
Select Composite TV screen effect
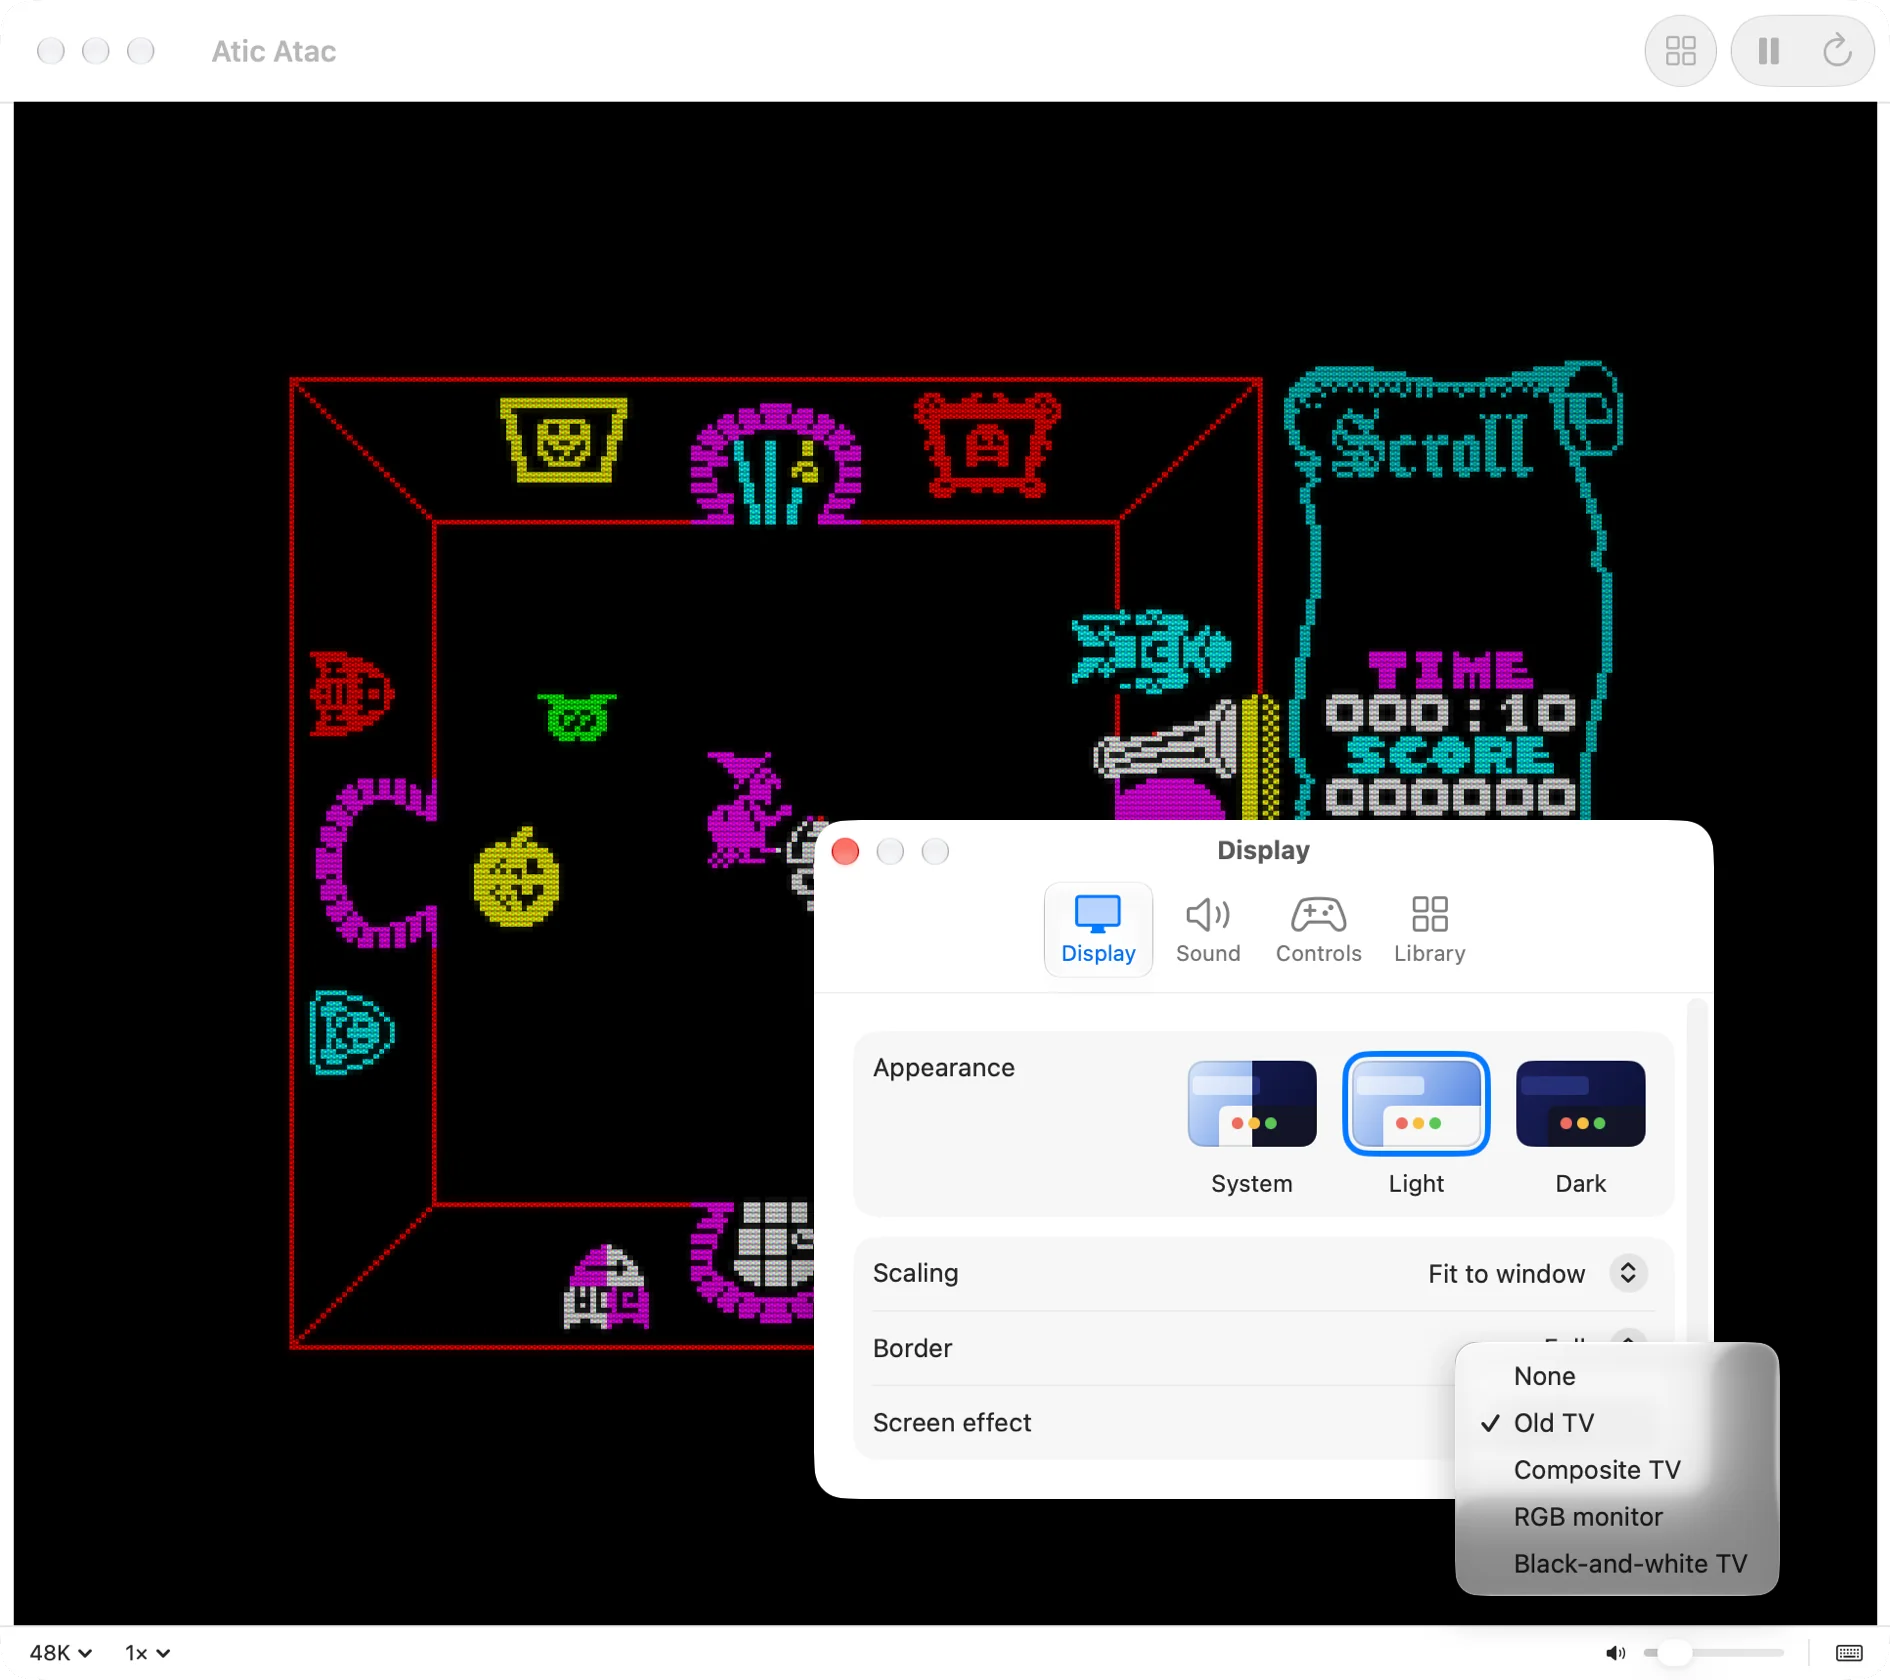pyautogui.click(x=1616, y=1470)
